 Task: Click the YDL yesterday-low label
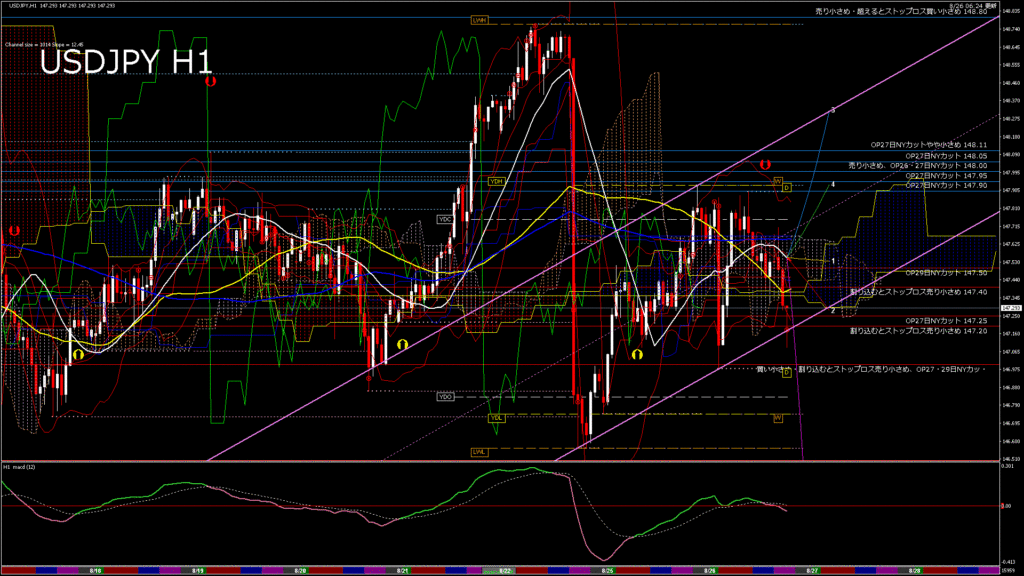click(x=496, y=418)
